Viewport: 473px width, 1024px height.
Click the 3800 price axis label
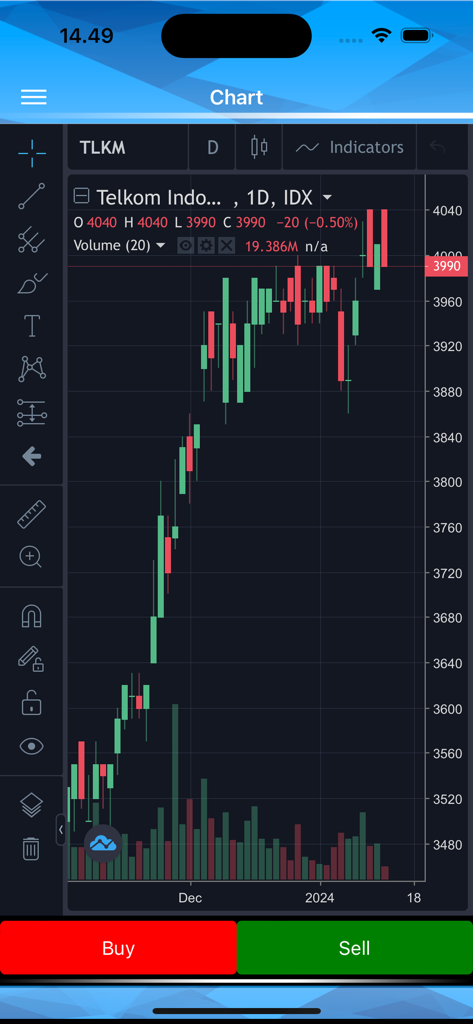pyautogui.click(x=447, y=482)
